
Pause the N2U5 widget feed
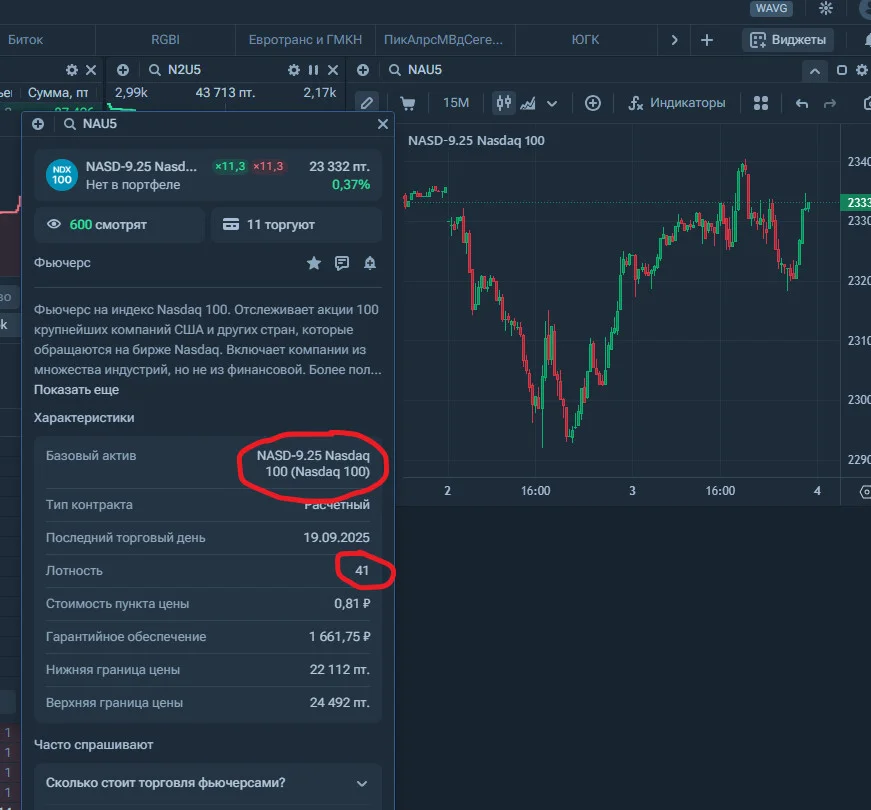coord(313,70)
